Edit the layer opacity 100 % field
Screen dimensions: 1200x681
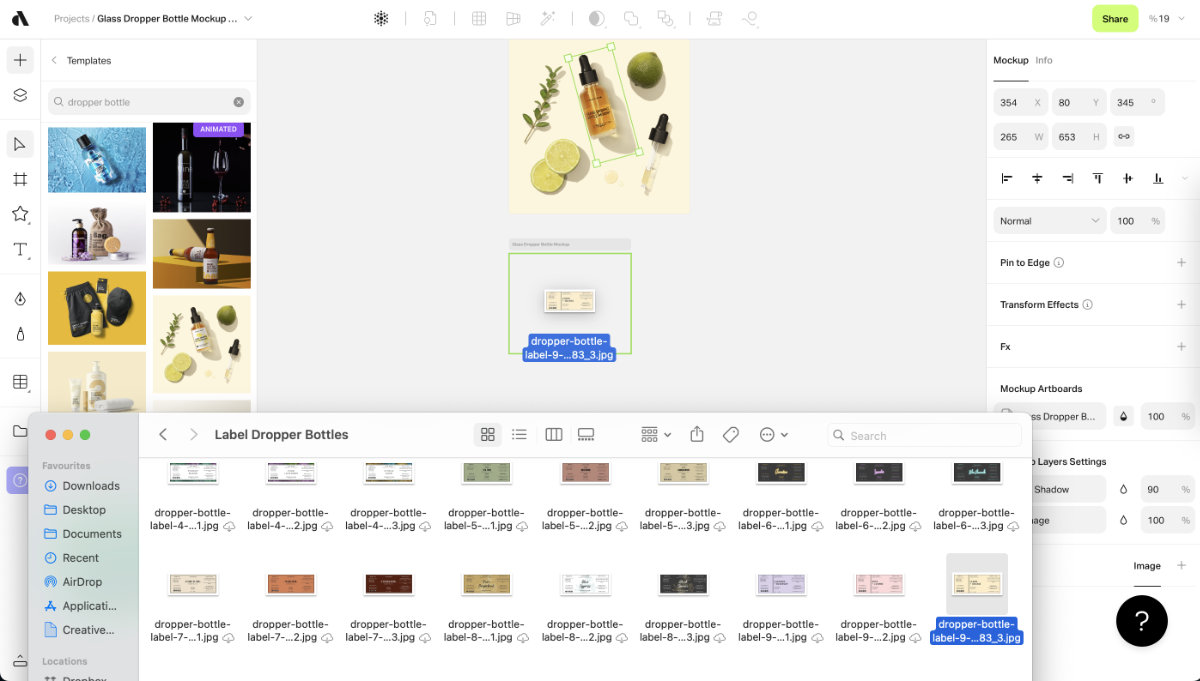[x=1138, y=221]
